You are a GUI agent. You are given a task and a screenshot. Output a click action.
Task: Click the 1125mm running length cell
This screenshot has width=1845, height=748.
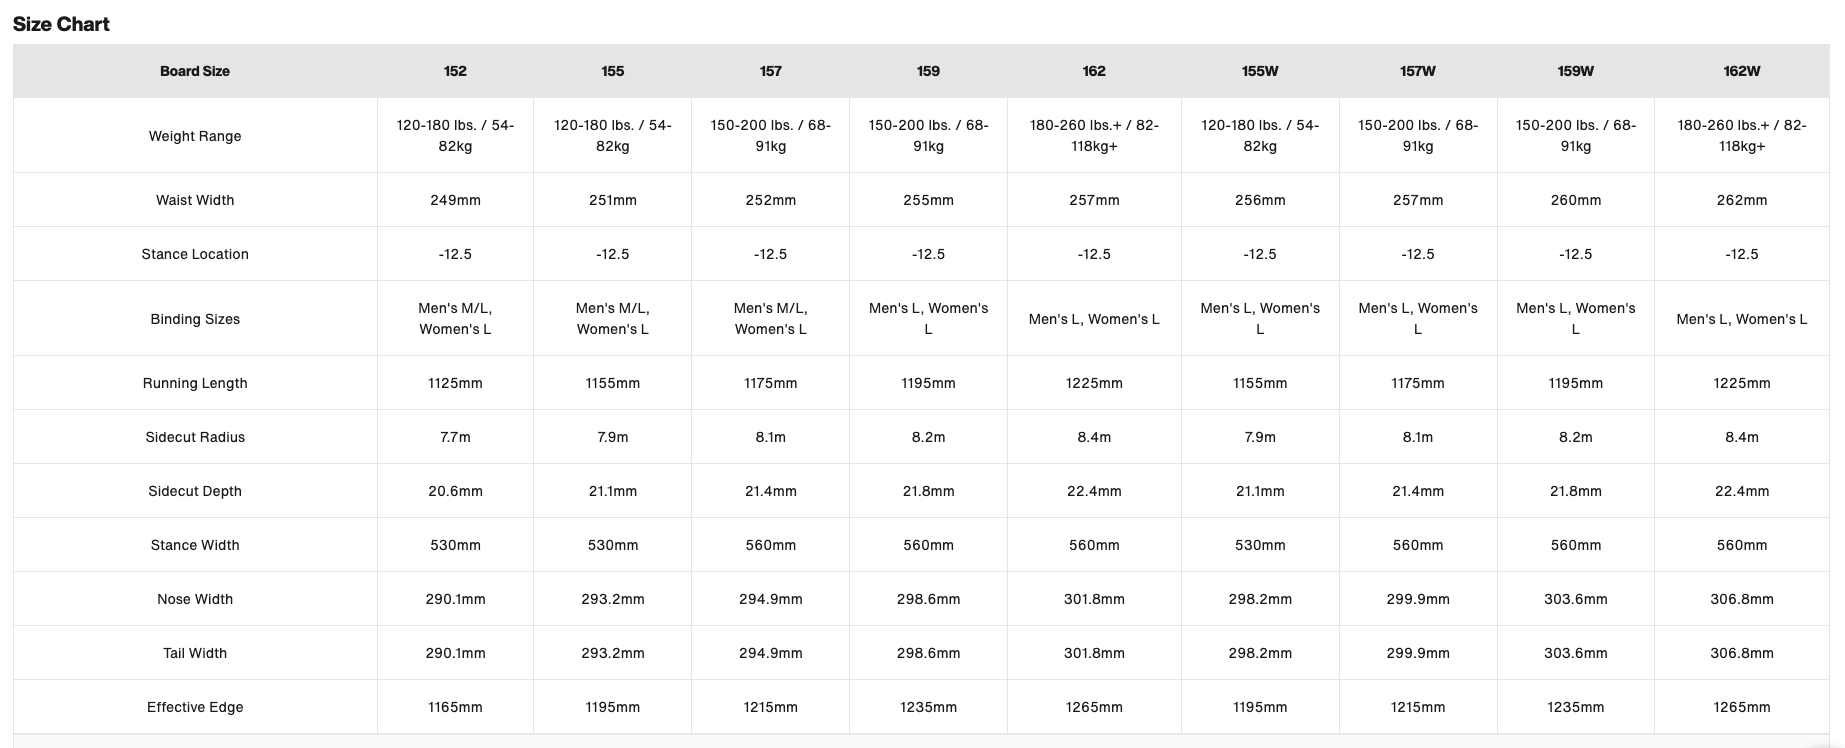(455, 383)
